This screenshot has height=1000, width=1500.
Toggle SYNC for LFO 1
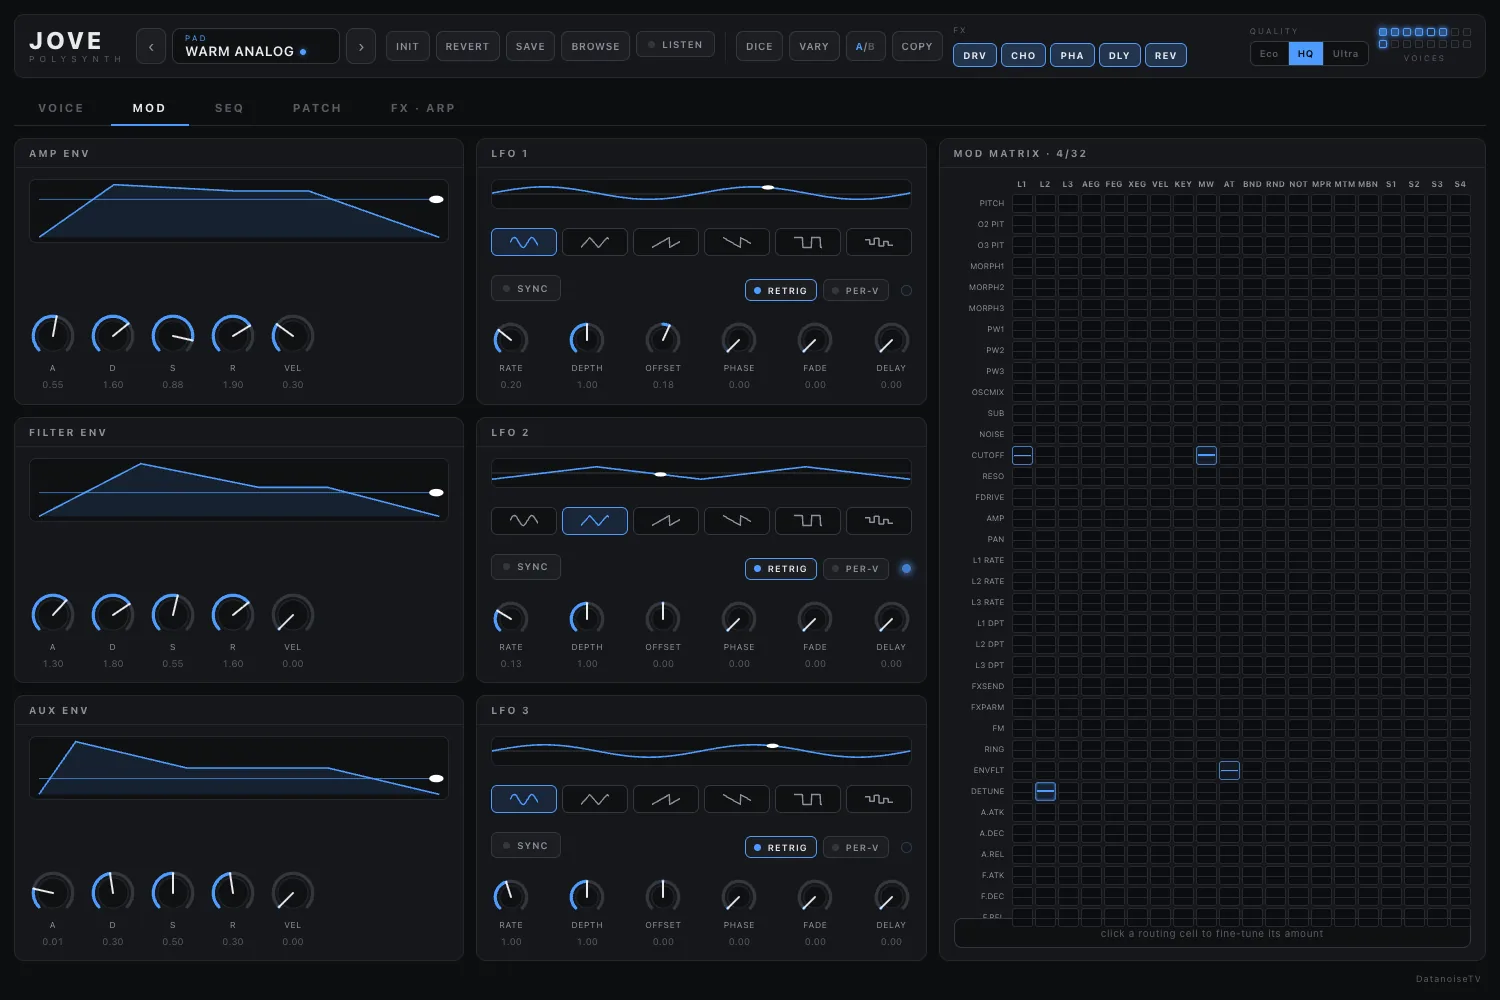click(526, 288)
